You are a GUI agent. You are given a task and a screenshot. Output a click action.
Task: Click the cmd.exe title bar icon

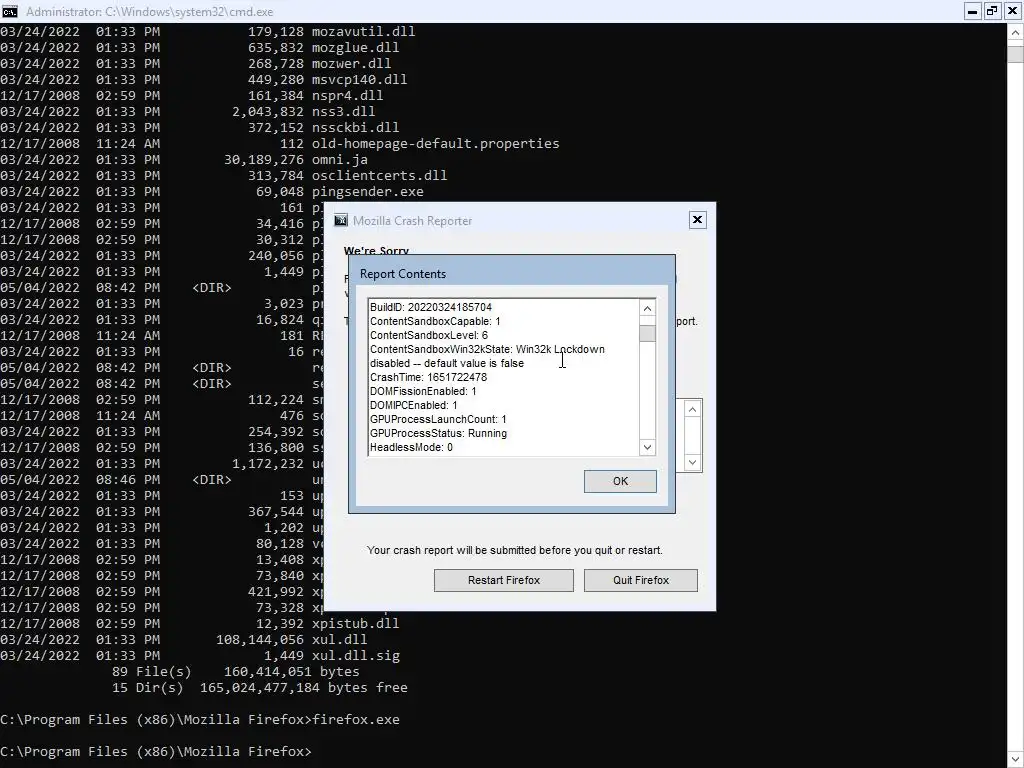[9, 11]
